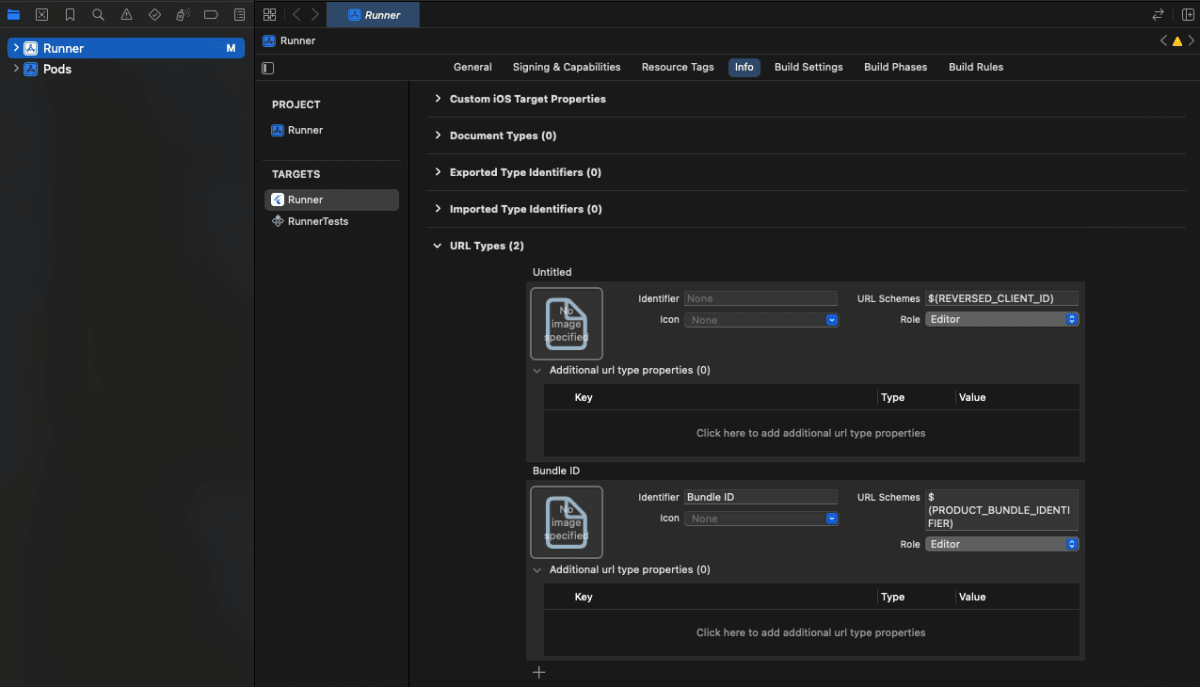Go forward with the right arrow
The height and width of the screenshot is (687, 1200).
(315, 15)
